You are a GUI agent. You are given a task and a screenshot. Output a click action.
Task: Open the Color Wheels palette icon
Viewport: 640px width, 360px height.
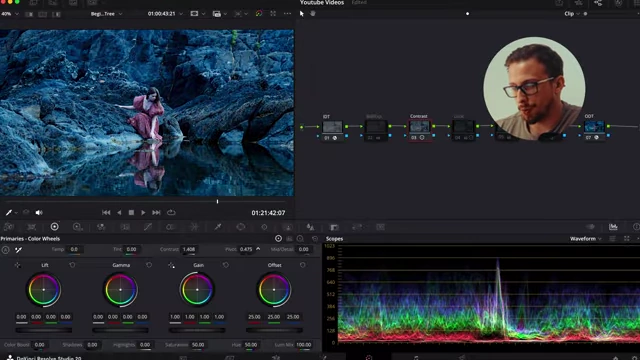(x=54, y=227)
